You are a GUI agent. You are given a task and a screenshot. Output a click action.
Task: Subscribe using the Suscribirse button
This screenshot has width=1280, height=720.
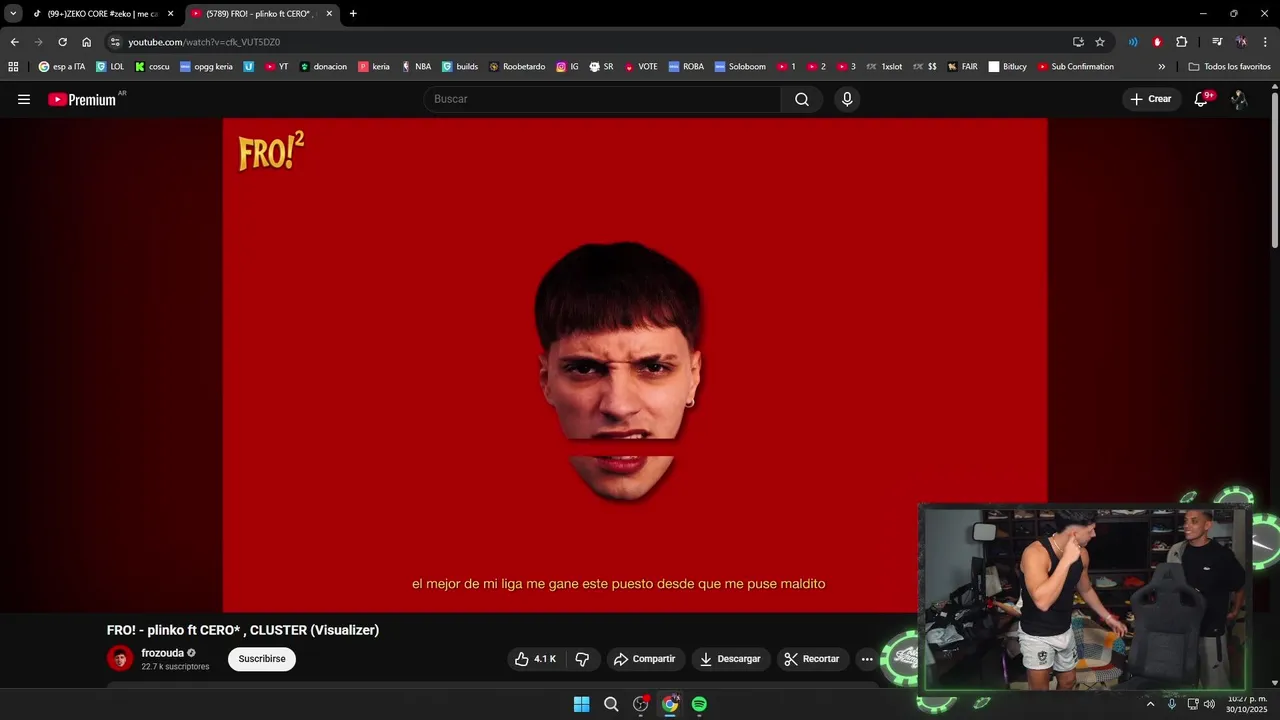click(262, 659)
